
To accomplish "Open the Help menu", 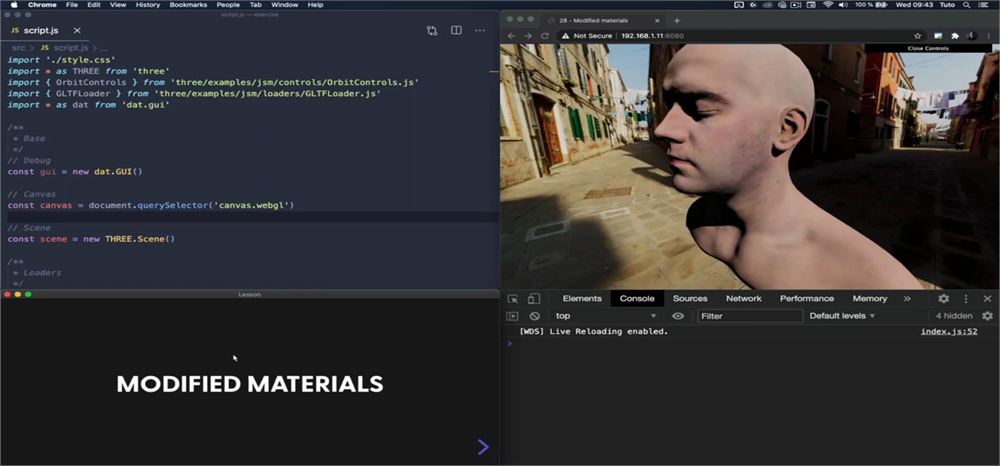I will pos(315,4).
